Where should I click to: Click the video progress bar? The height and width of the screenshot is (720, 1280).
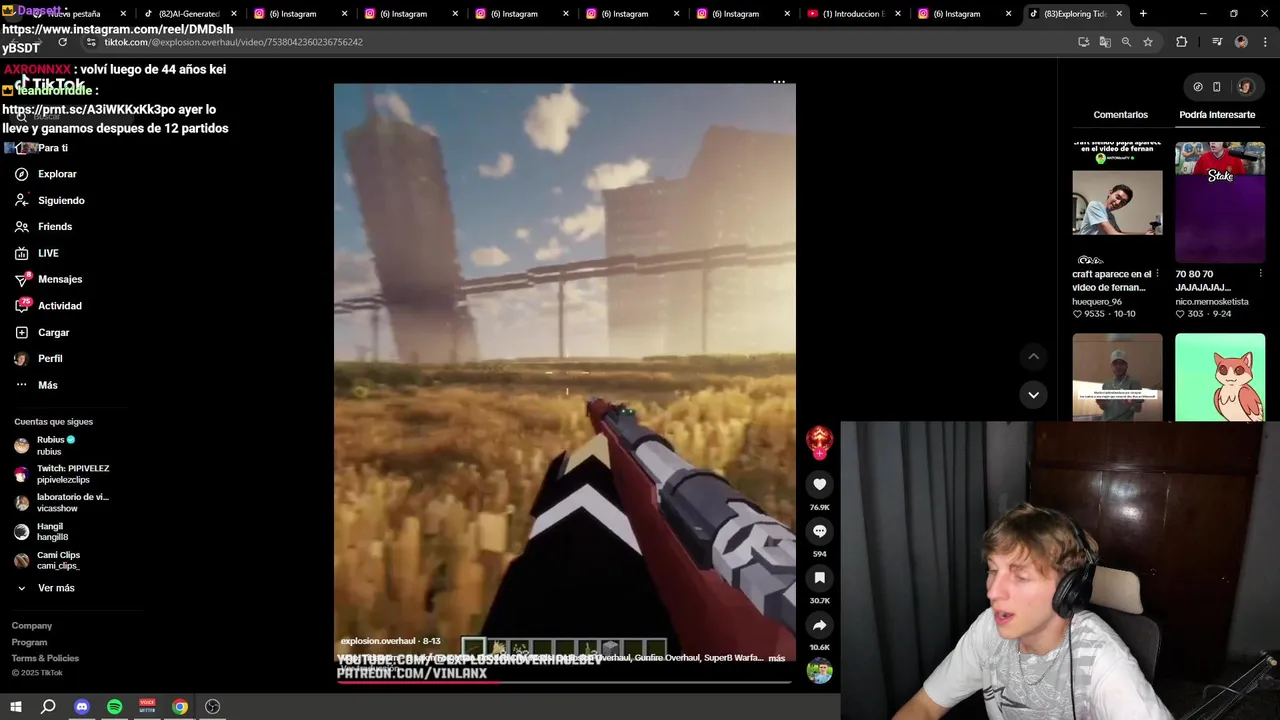(564, 683)
